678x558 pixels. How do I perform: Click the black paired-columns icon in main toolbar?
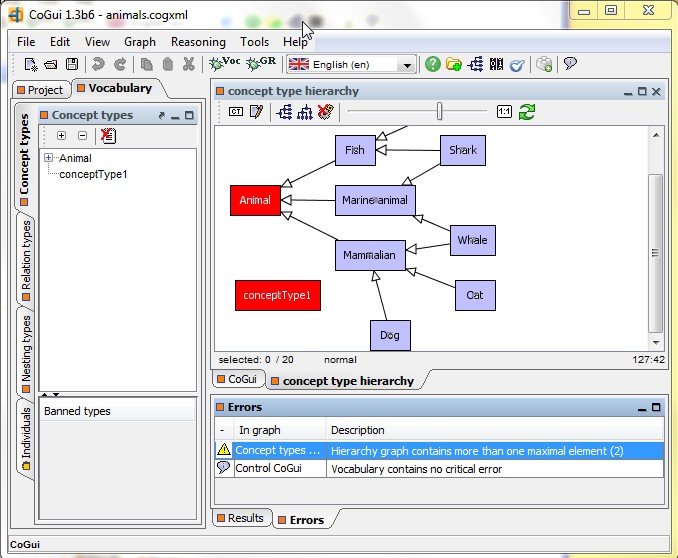(x=496, y=64)
